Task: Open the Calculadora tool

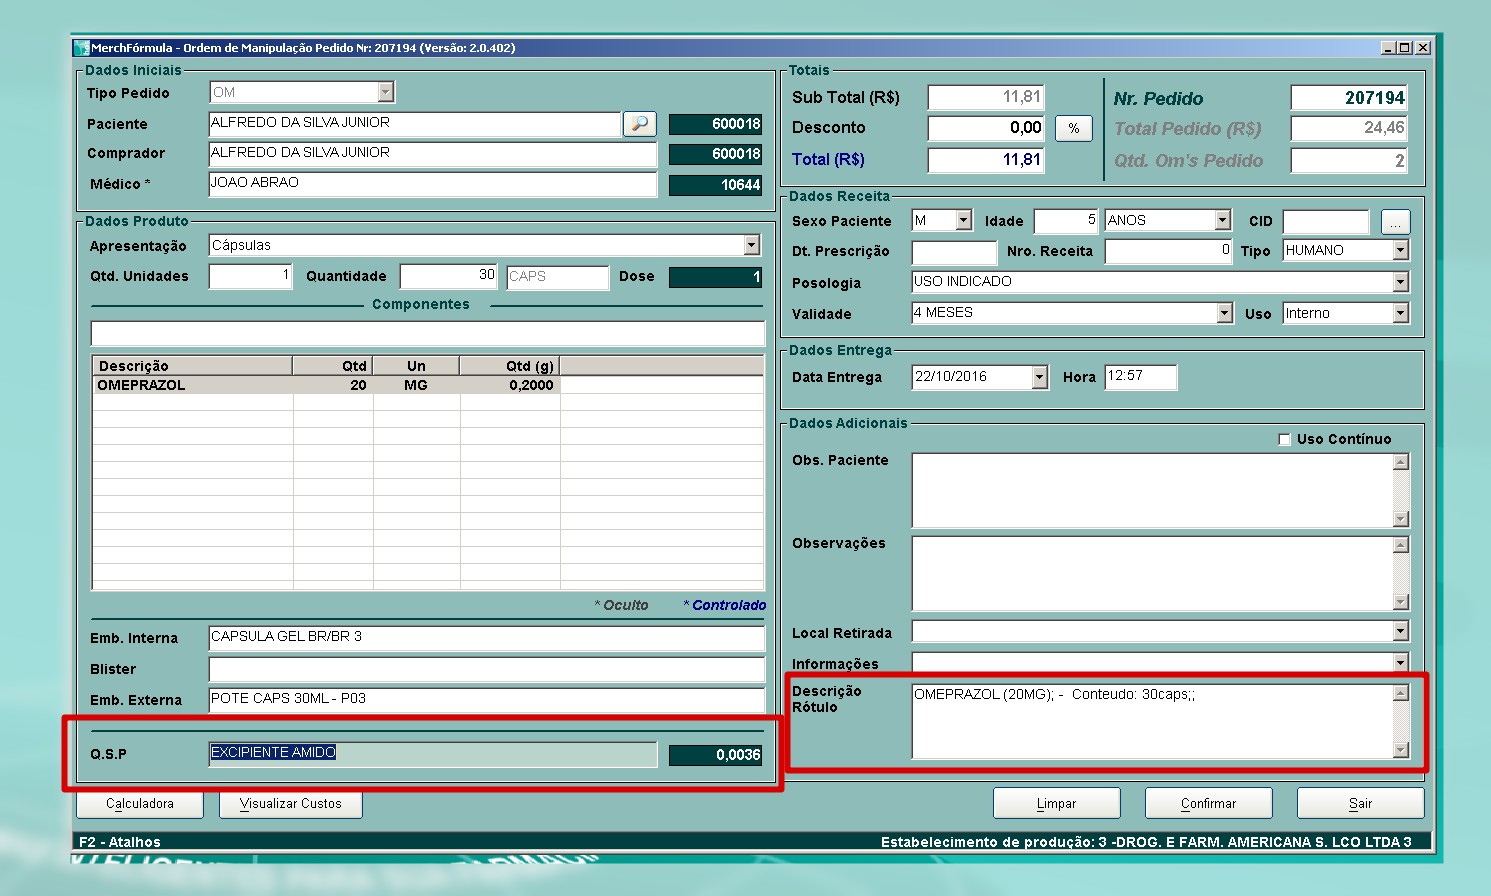Action: [x=140, y=803]
